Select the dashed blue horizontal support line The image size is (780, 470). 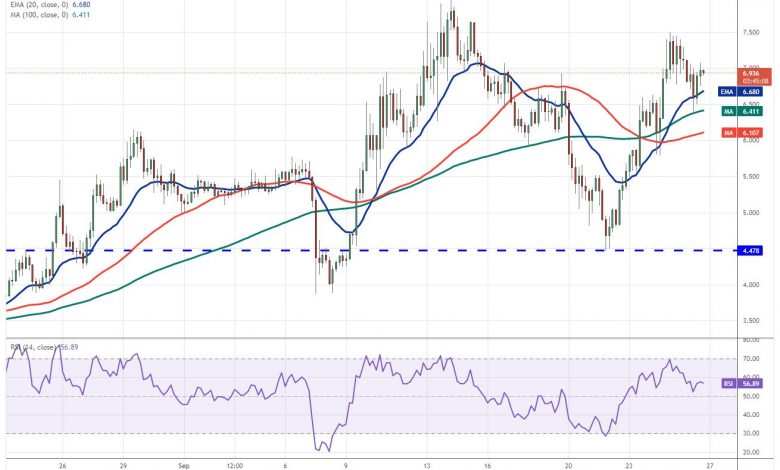200,251
